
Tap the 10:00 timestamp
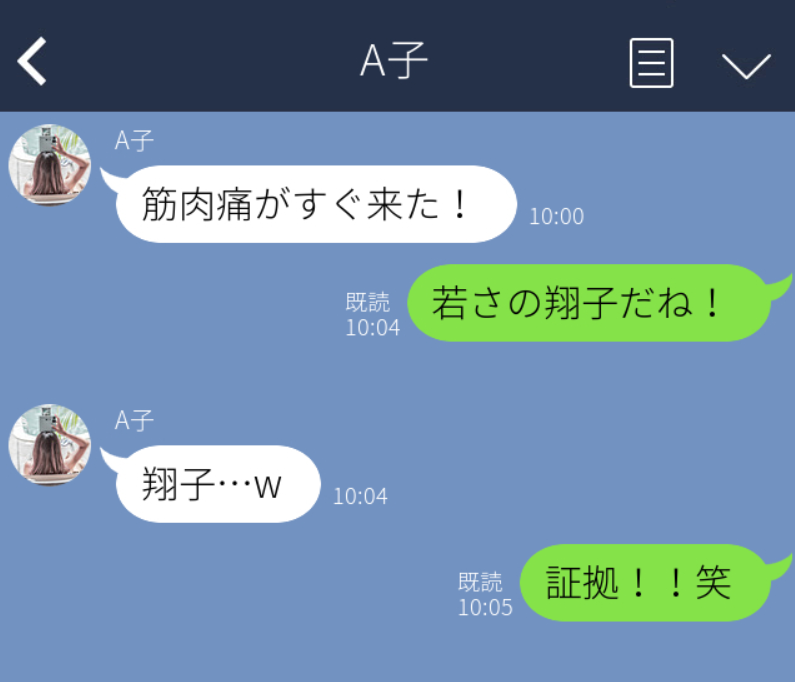pos(557,217)
